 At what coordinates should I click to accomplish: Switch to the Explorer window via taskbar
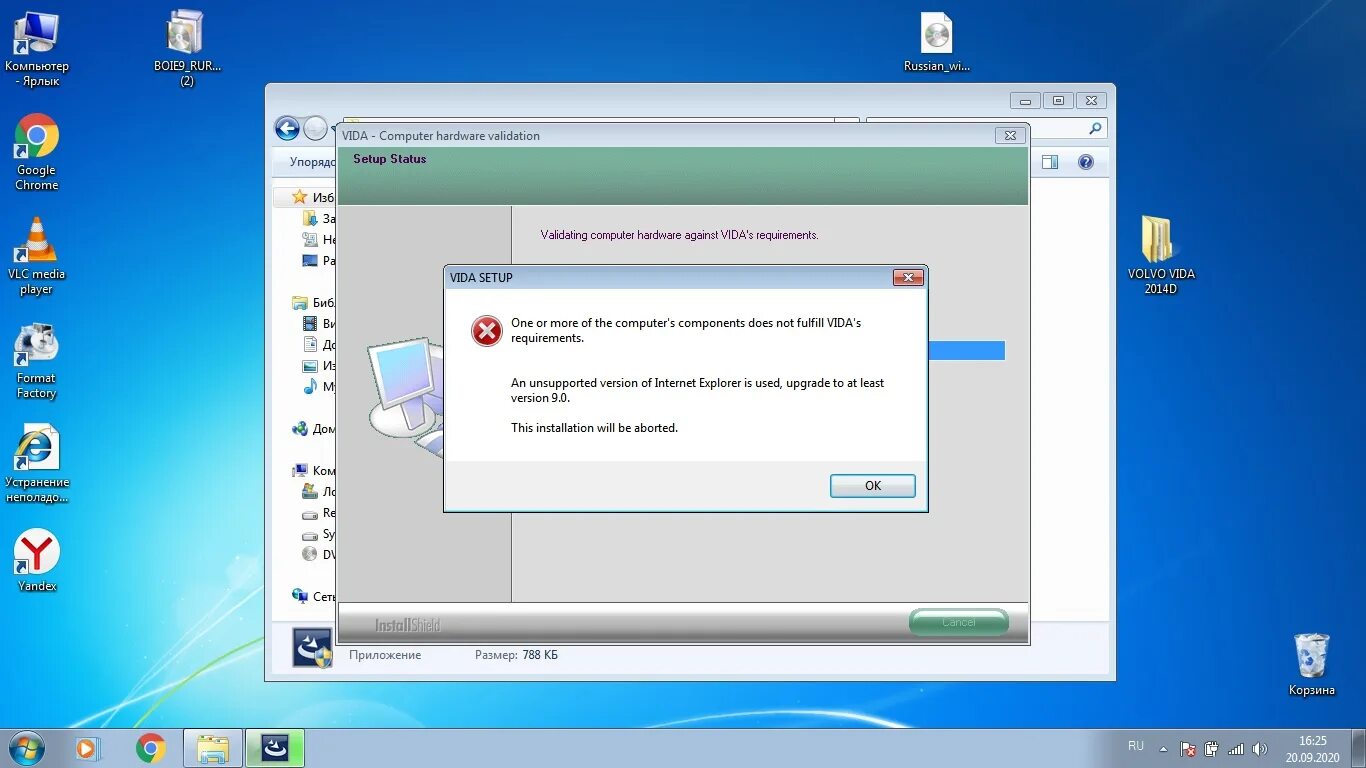pyautogui.click(x=213, y=747)
